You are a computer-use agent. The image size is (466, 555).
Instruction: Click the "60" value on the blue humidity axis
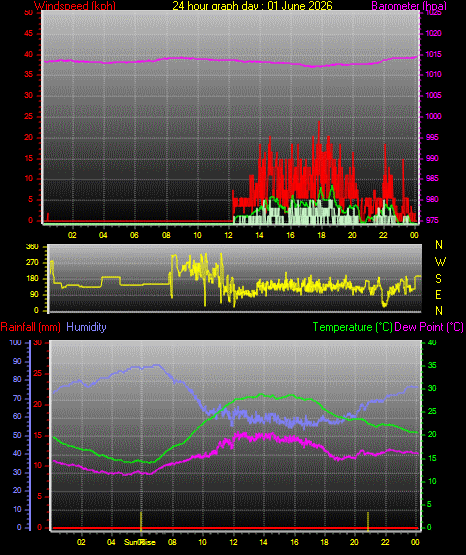17,416
